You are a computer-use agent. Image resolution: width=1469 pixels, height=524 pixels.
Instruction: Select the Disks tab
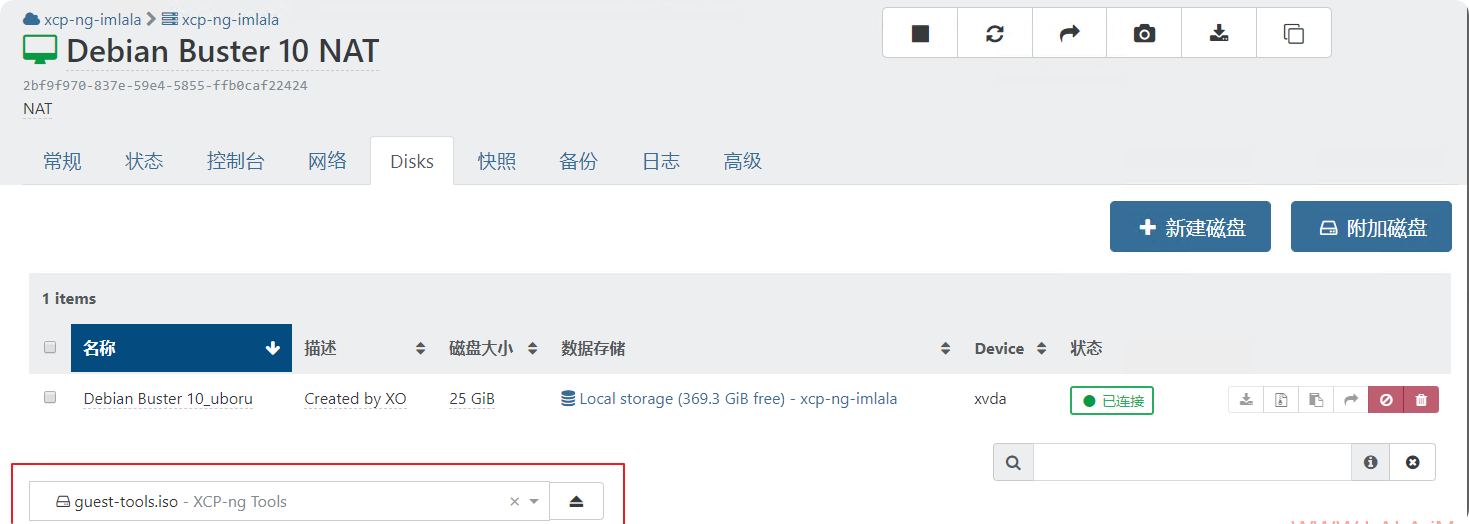[412, 161]
